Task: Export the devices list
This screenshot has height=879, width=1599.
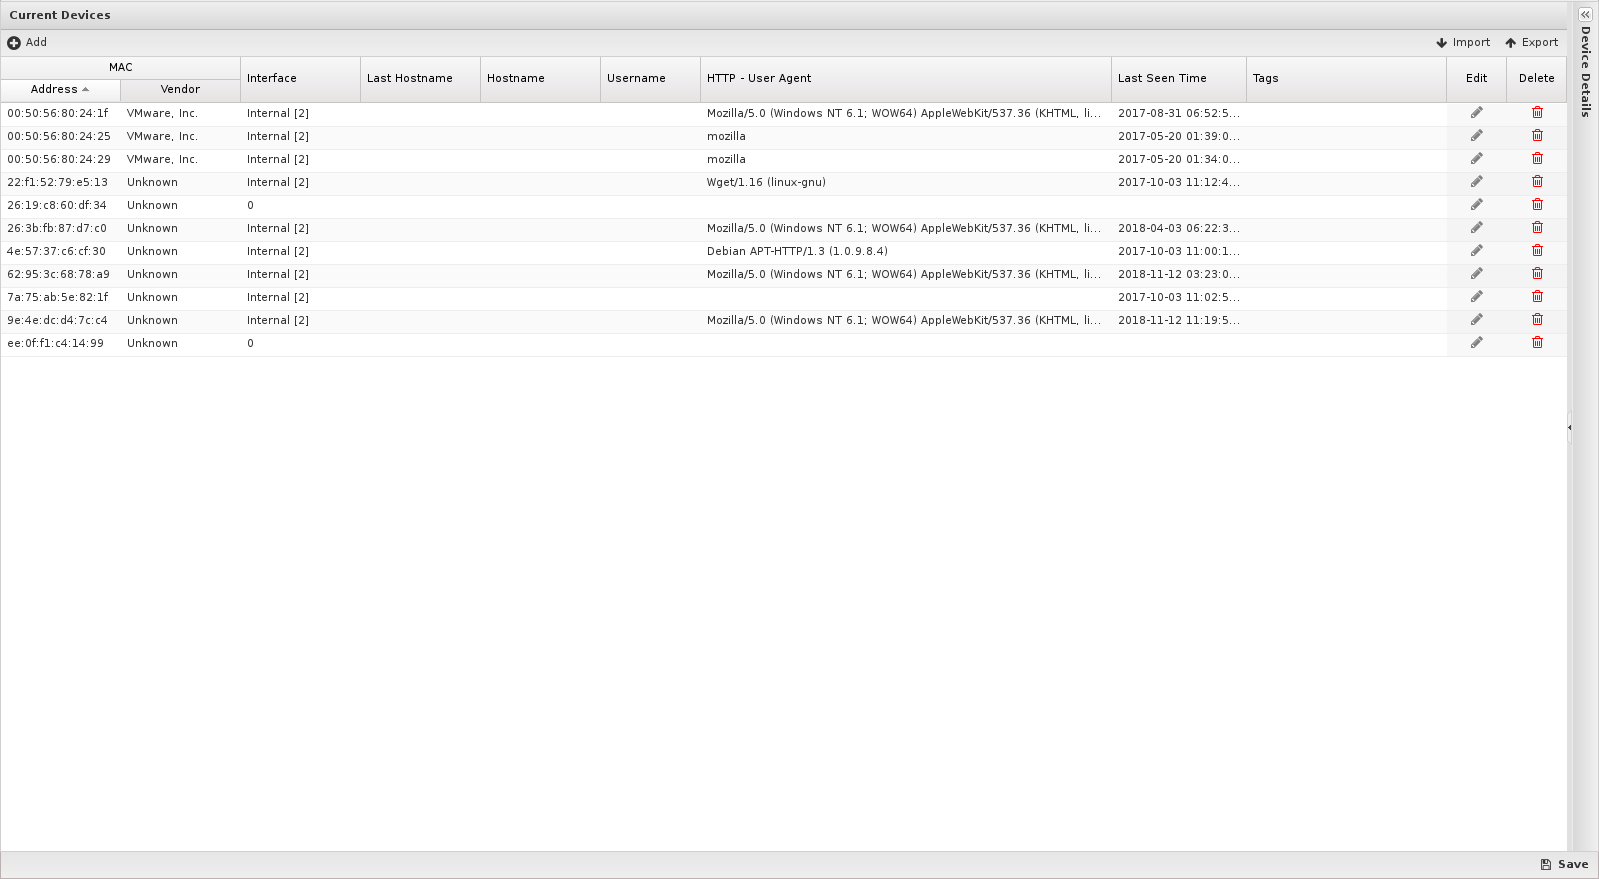Action: [x=1532, y=43]
